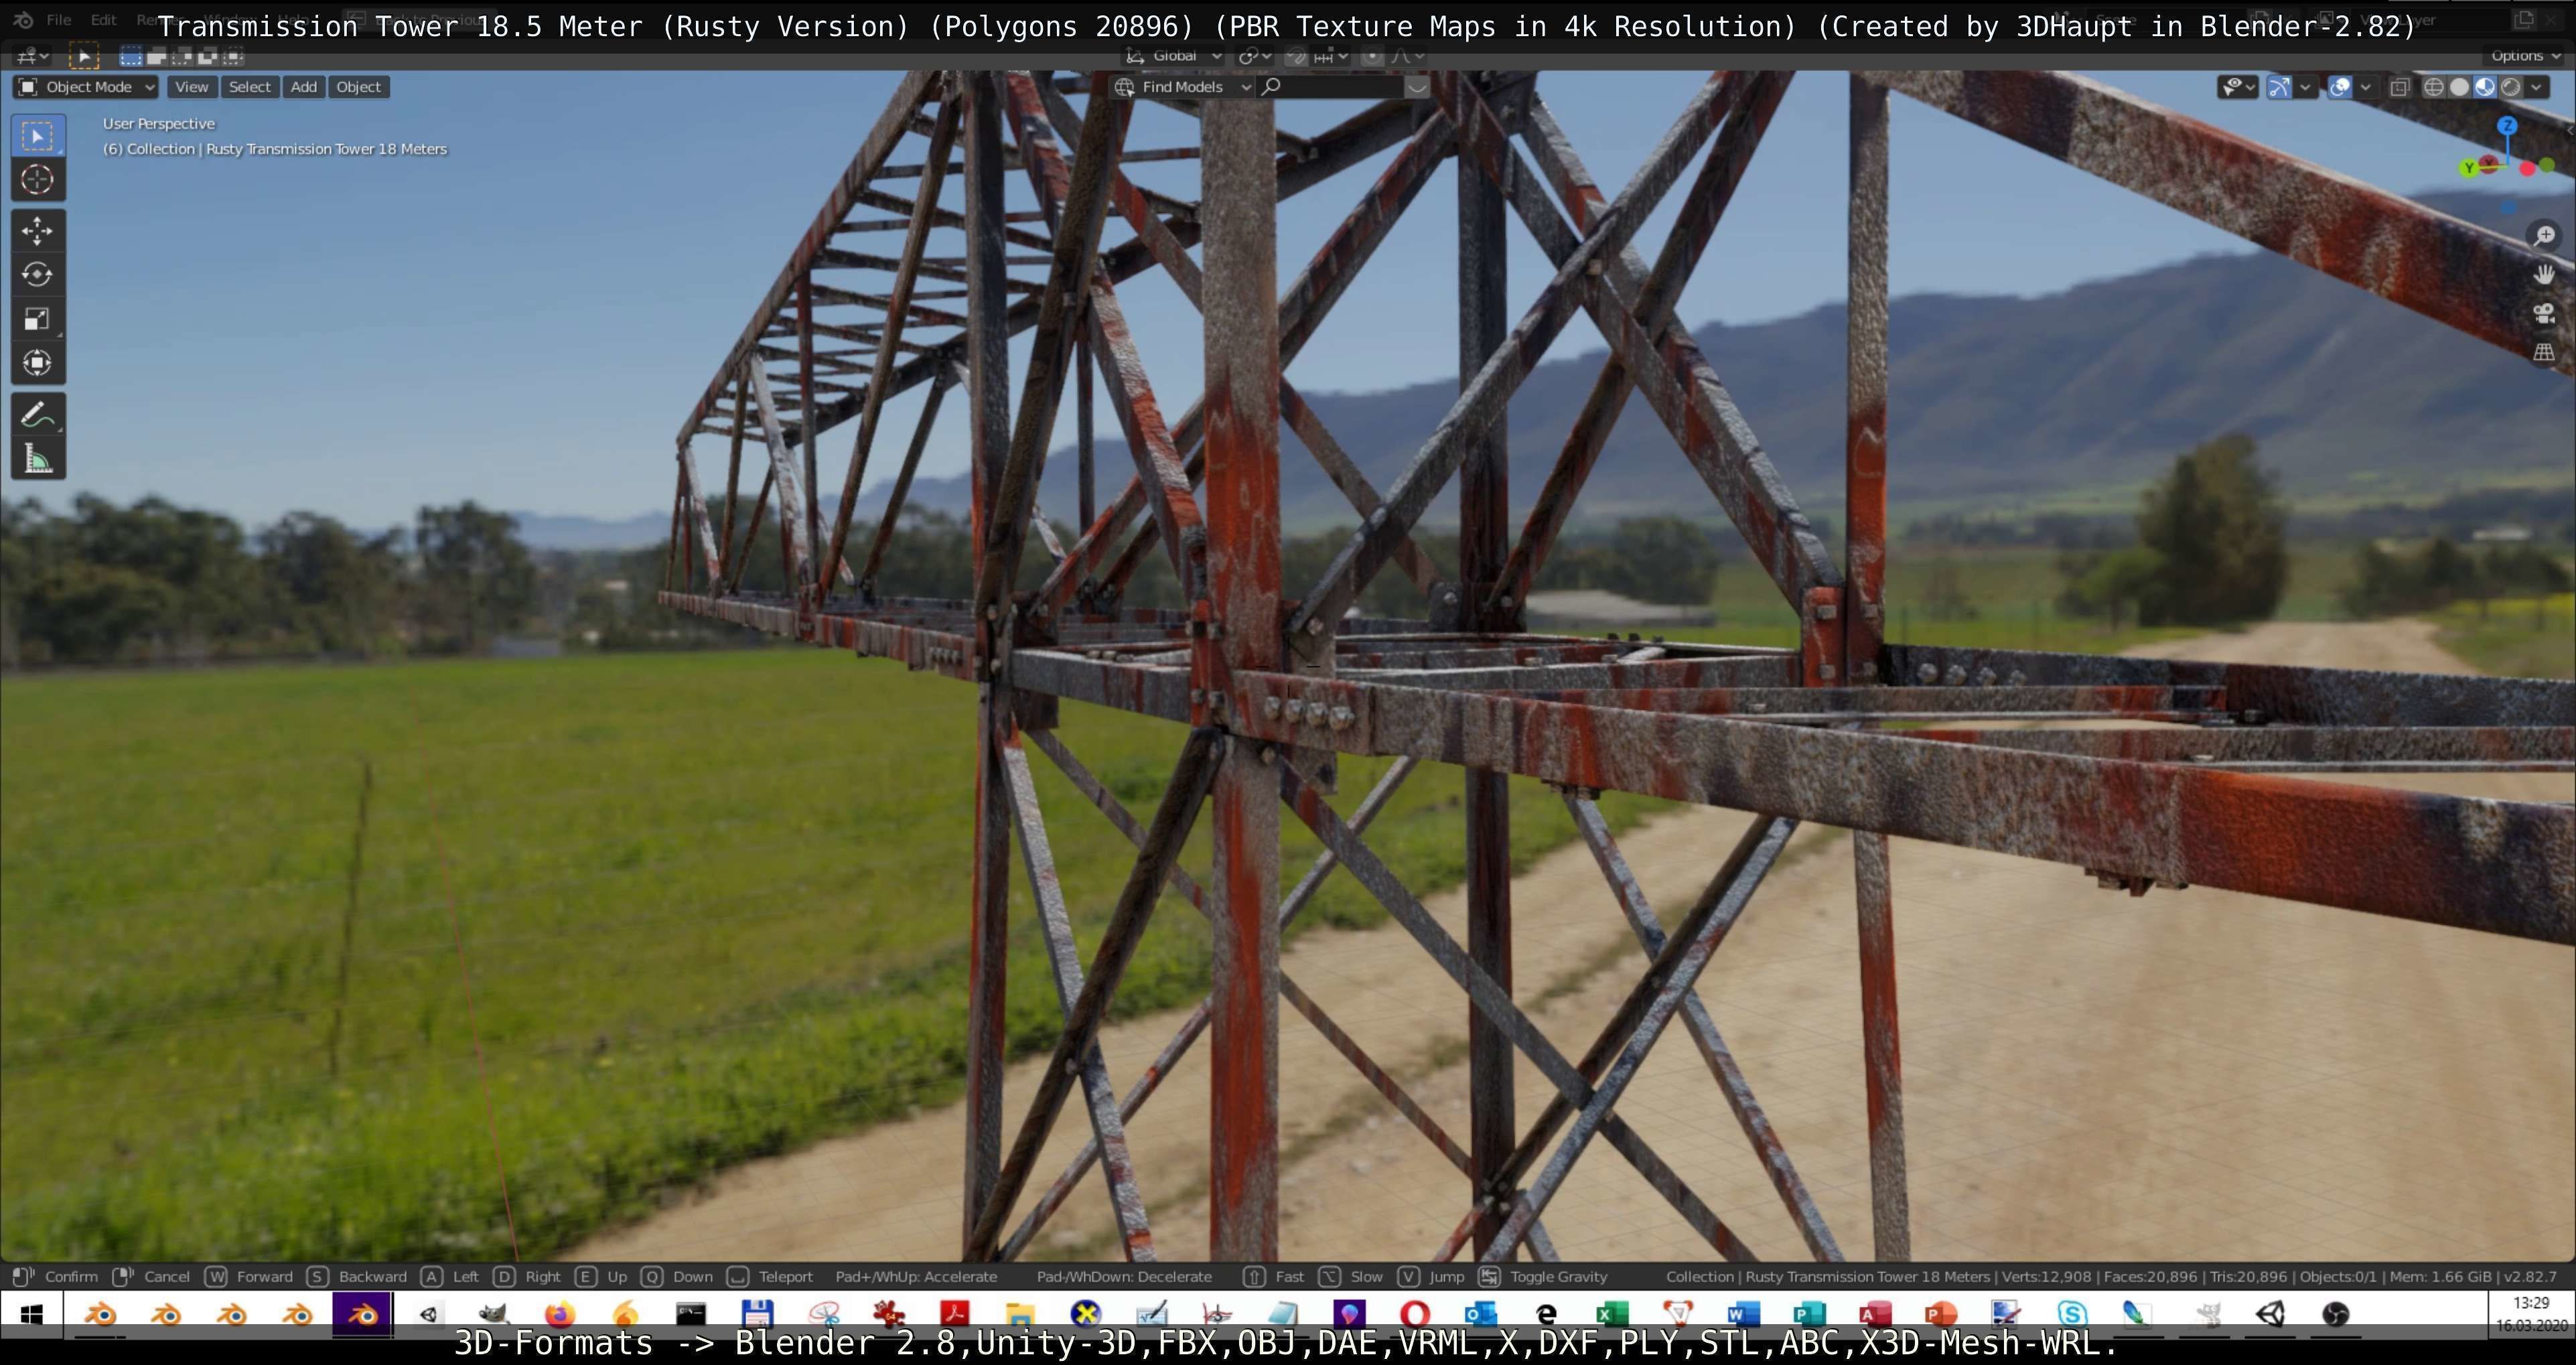
Task: Click the arrow button beside model search
Action: 1417,87
